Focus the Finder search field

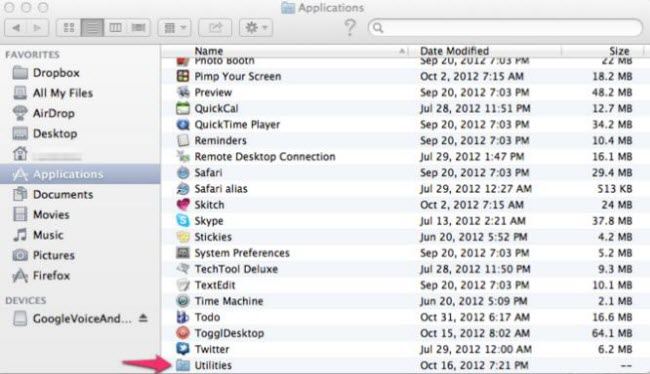(505, 28)
